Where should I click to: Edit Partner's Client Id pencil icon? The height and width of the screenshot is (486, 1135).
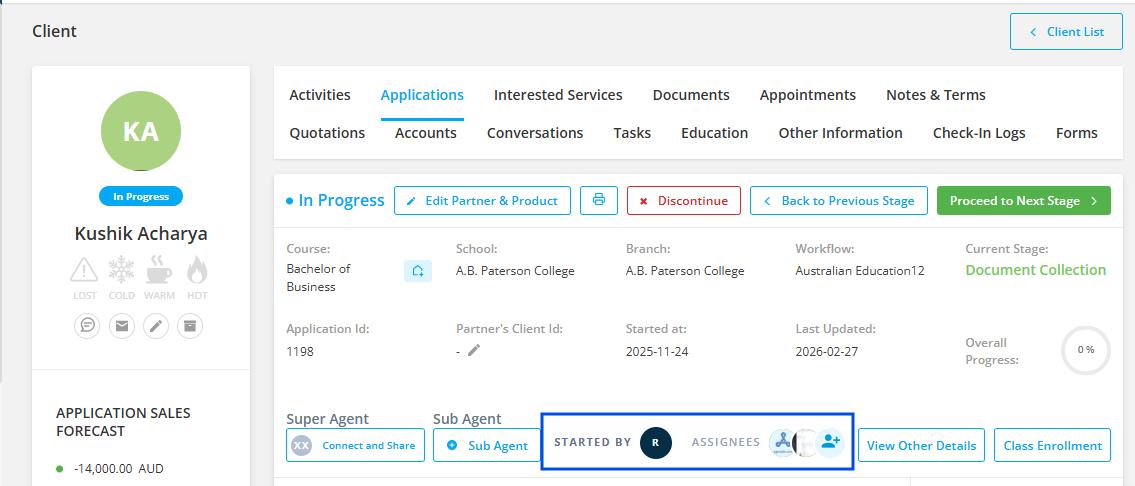tap(474, 350)
